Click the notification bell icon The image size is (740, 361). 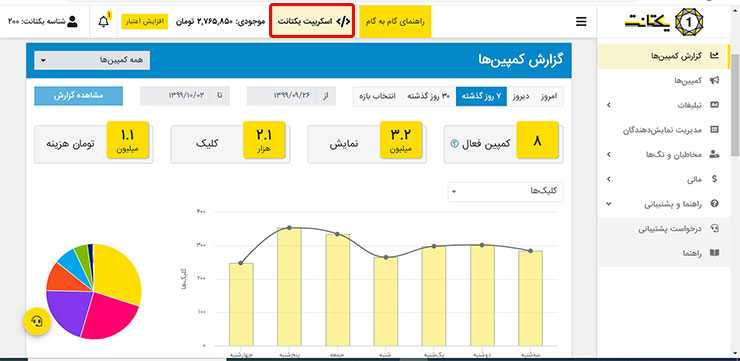pos(103,22)
